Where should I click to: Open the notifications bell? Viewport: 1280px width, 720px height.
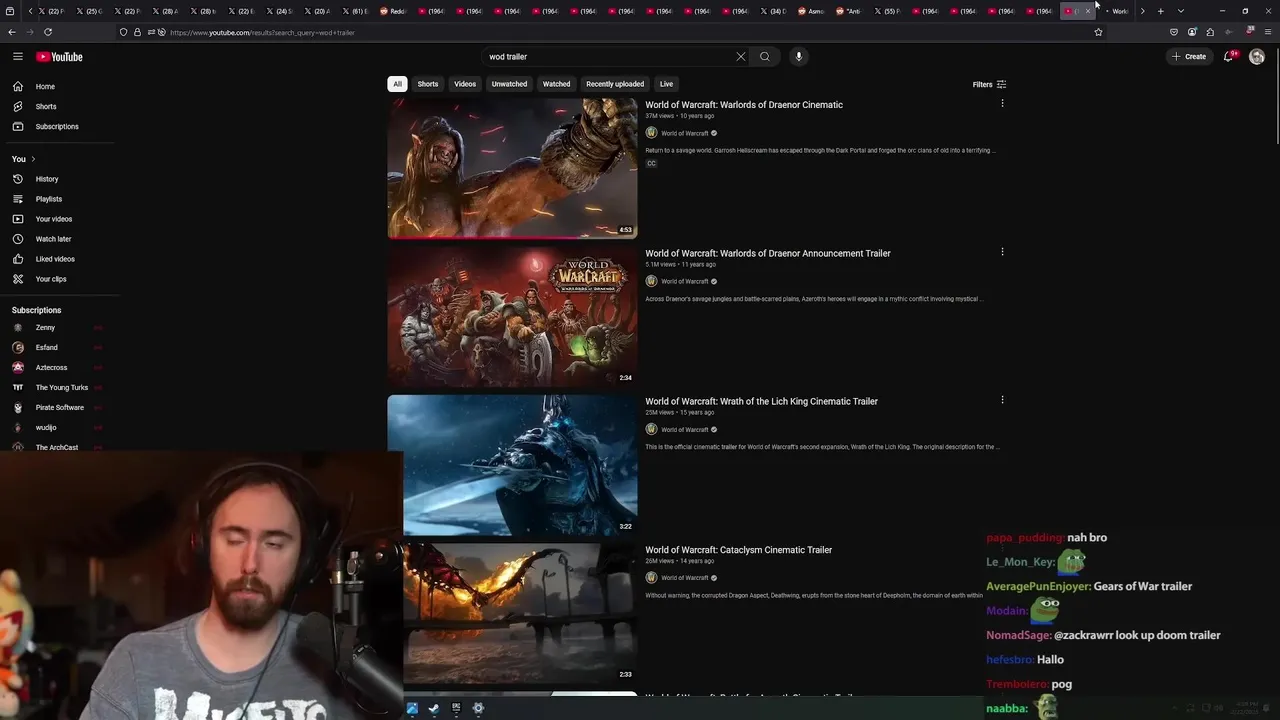coord(1229,57)
